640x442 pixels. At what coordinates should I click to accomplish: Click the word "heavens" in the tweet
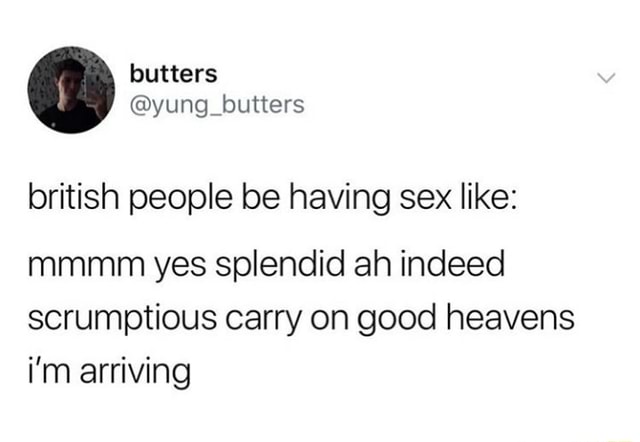pyautogui.click(x=511, y=318)
